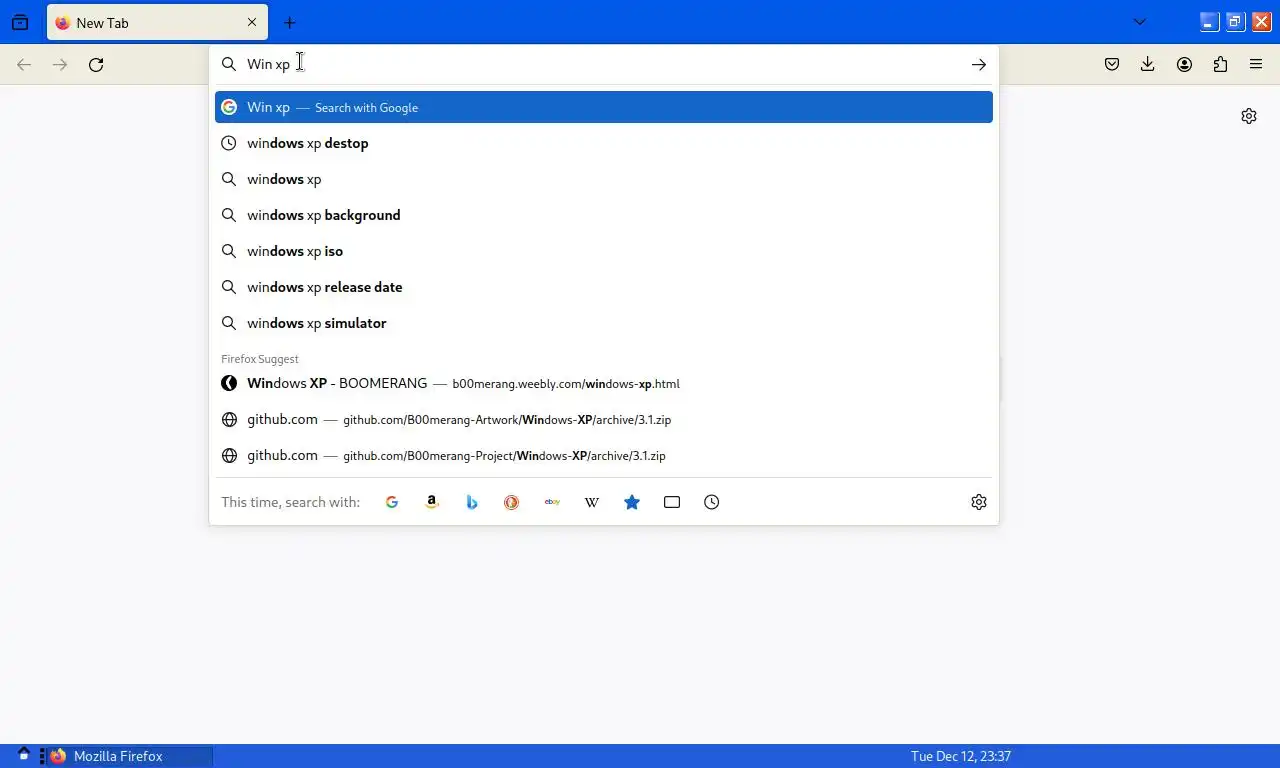Select history suggestion windows xp destop

[604, 143]
